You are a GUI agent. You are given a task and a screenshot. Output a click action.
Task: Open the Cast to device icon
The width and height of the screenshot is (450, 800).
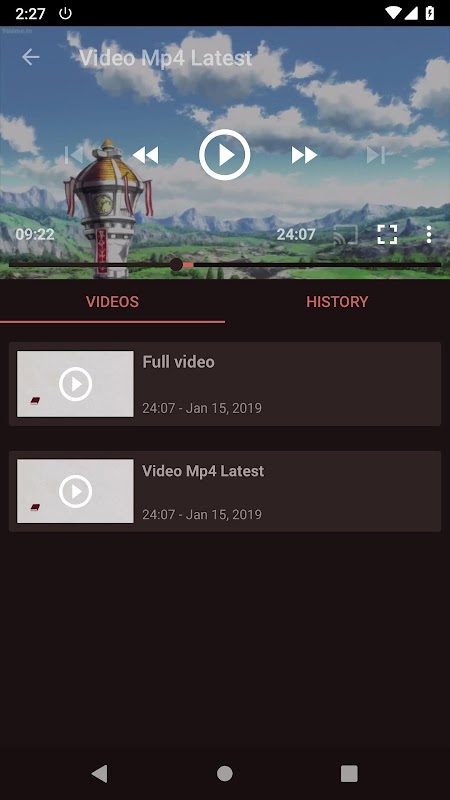click(345, 235)
